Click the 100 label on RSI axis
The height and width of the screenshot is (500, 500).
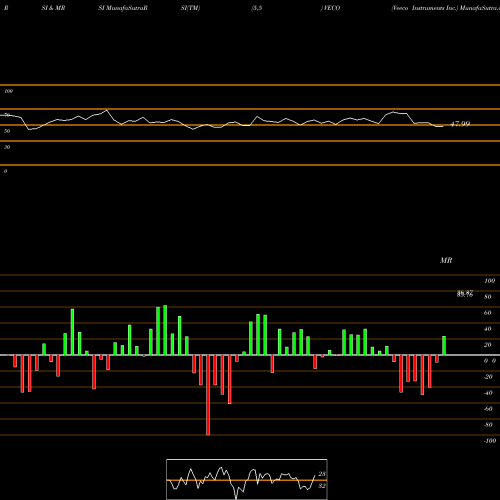(8, 91)
